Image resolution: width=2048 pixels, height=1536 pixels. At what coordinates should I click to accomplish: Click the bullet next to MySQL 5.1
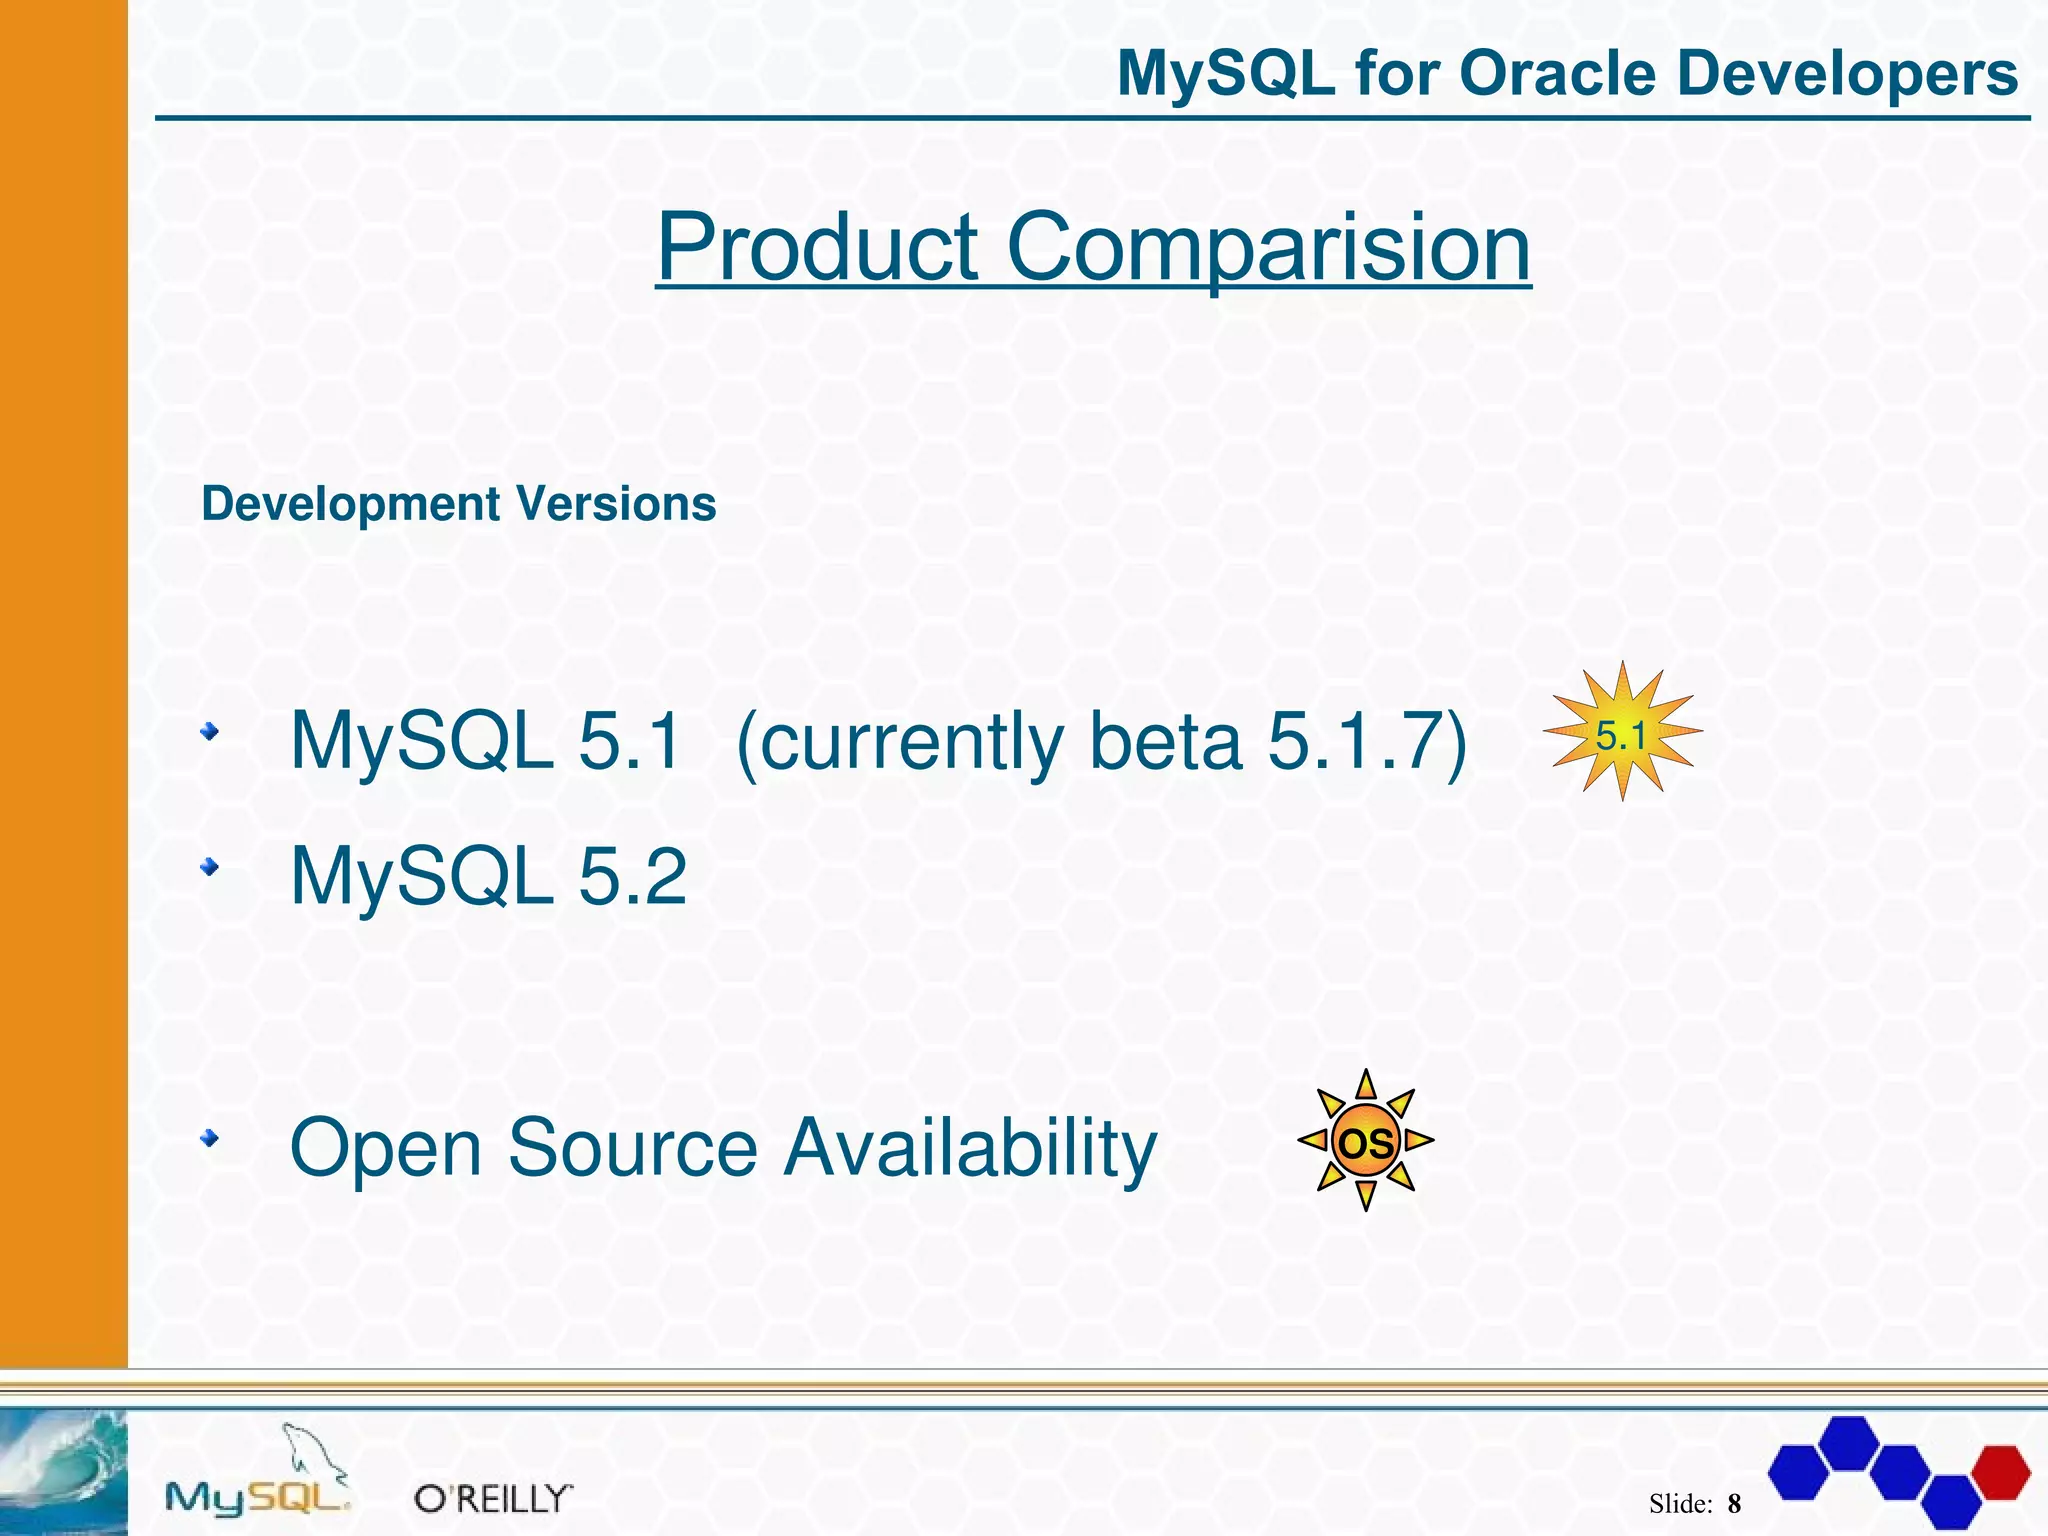pos(209,733)
